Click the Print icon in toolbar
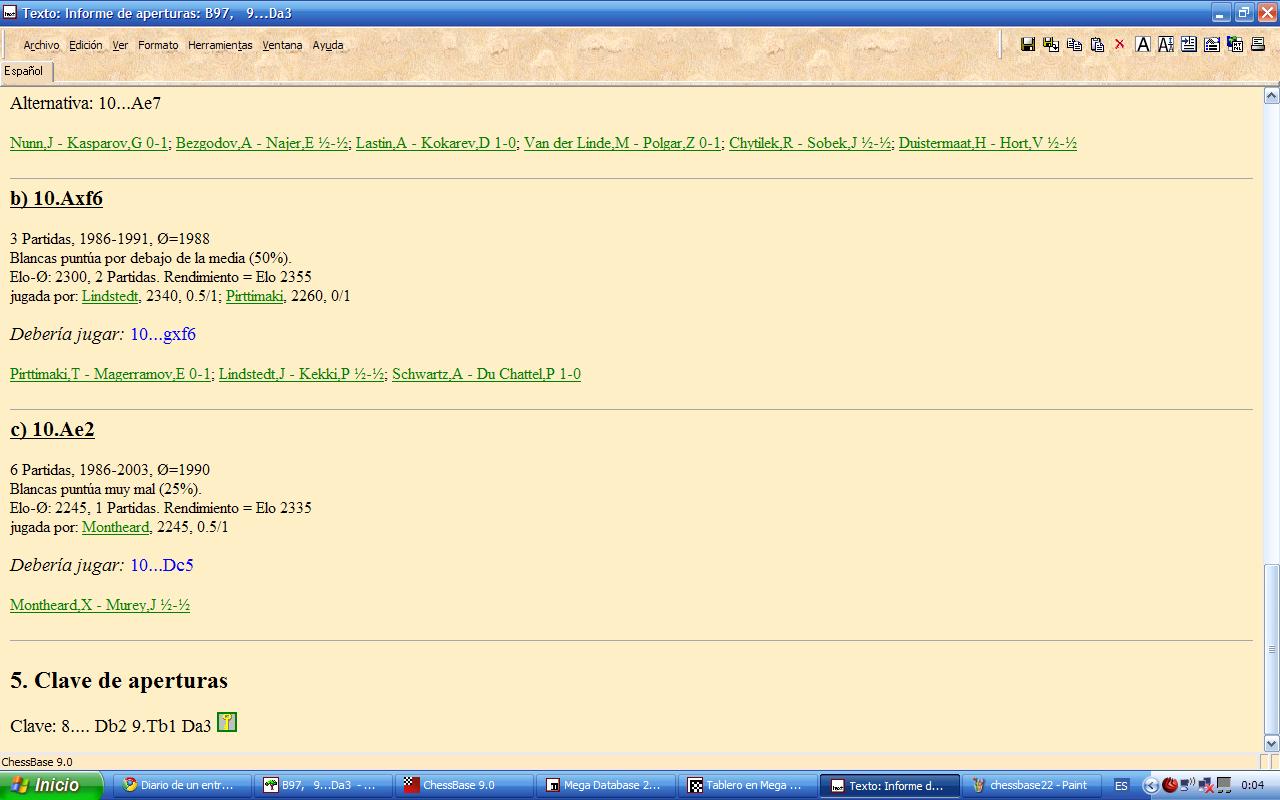The width and height of the screenshot is (1280, 800). (1258, 44)
